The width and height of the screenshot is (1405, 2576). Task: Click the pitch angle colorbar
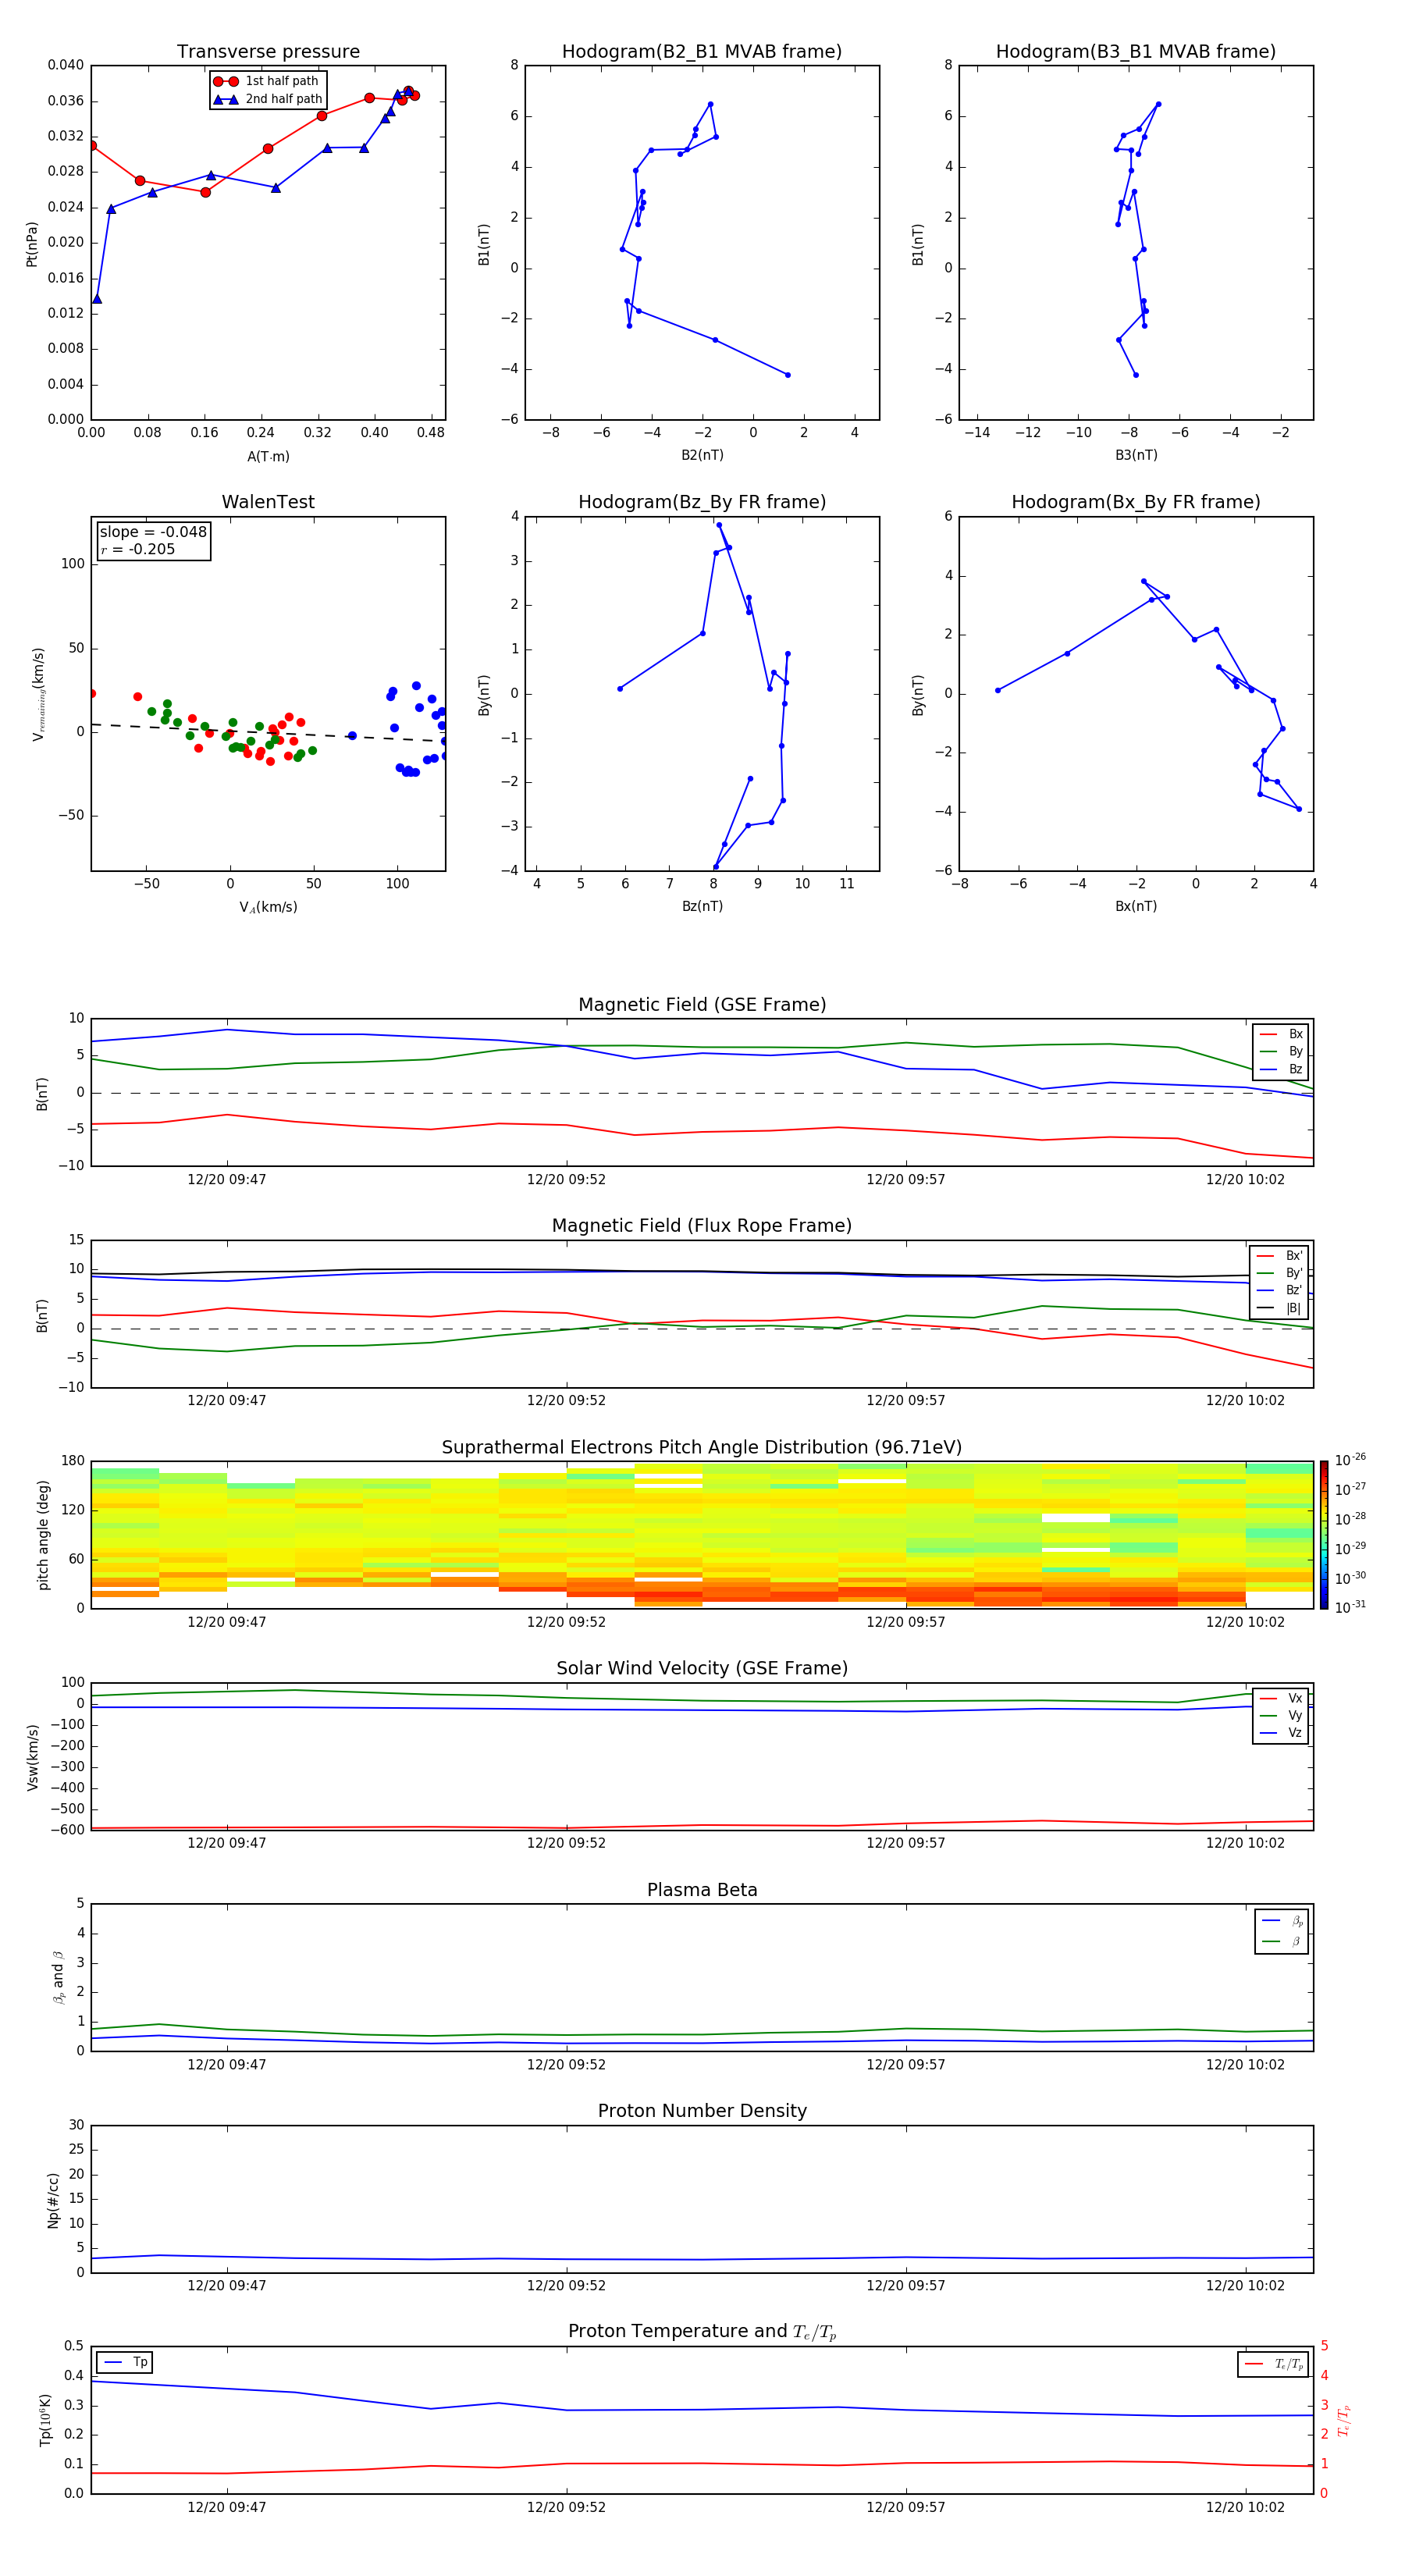pos(1324,1535)
